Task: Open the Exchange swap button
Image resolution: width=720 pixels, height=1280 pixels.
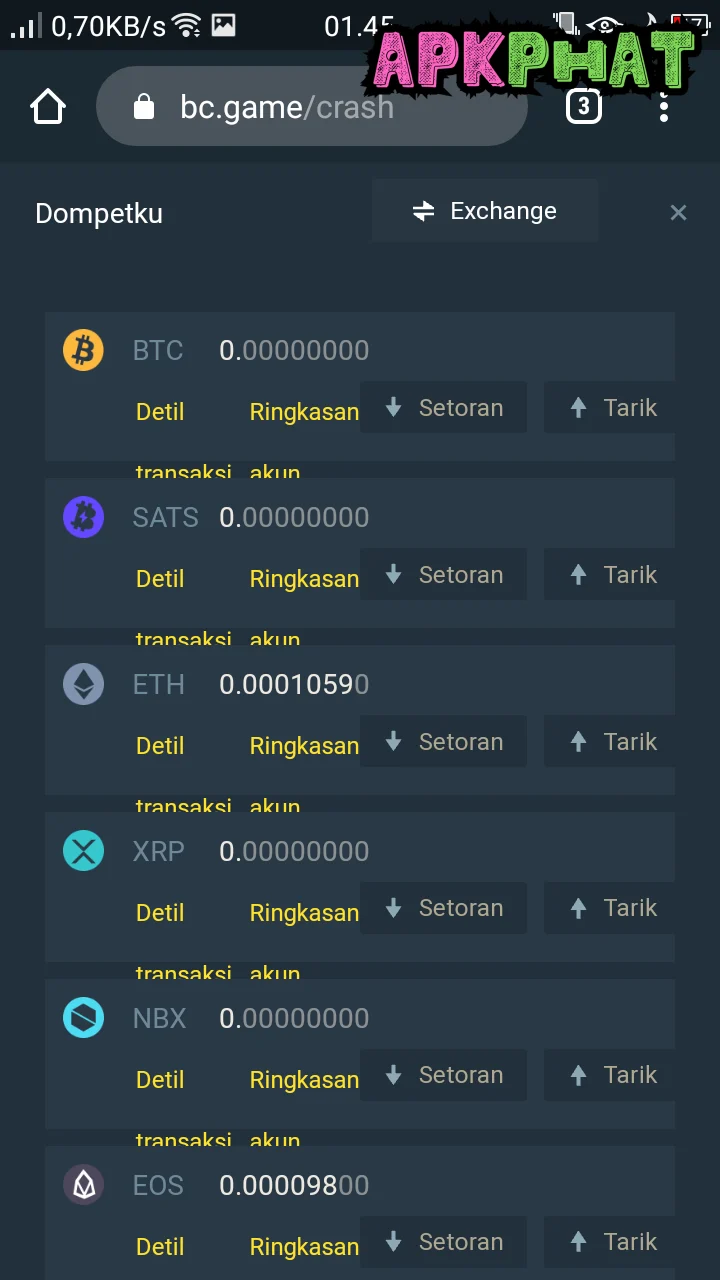Action: pyautogui.click(x=485, y=211)
